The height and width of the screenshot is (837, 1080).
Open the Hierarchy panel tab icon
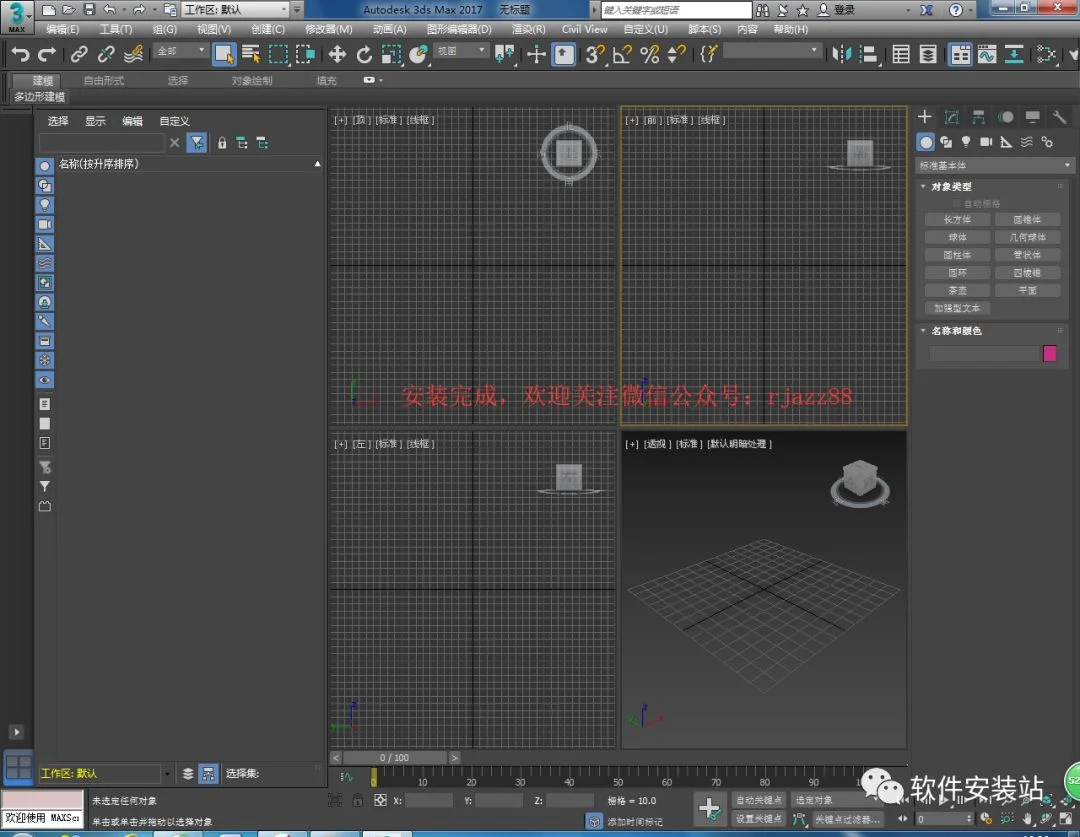(978, 117)
